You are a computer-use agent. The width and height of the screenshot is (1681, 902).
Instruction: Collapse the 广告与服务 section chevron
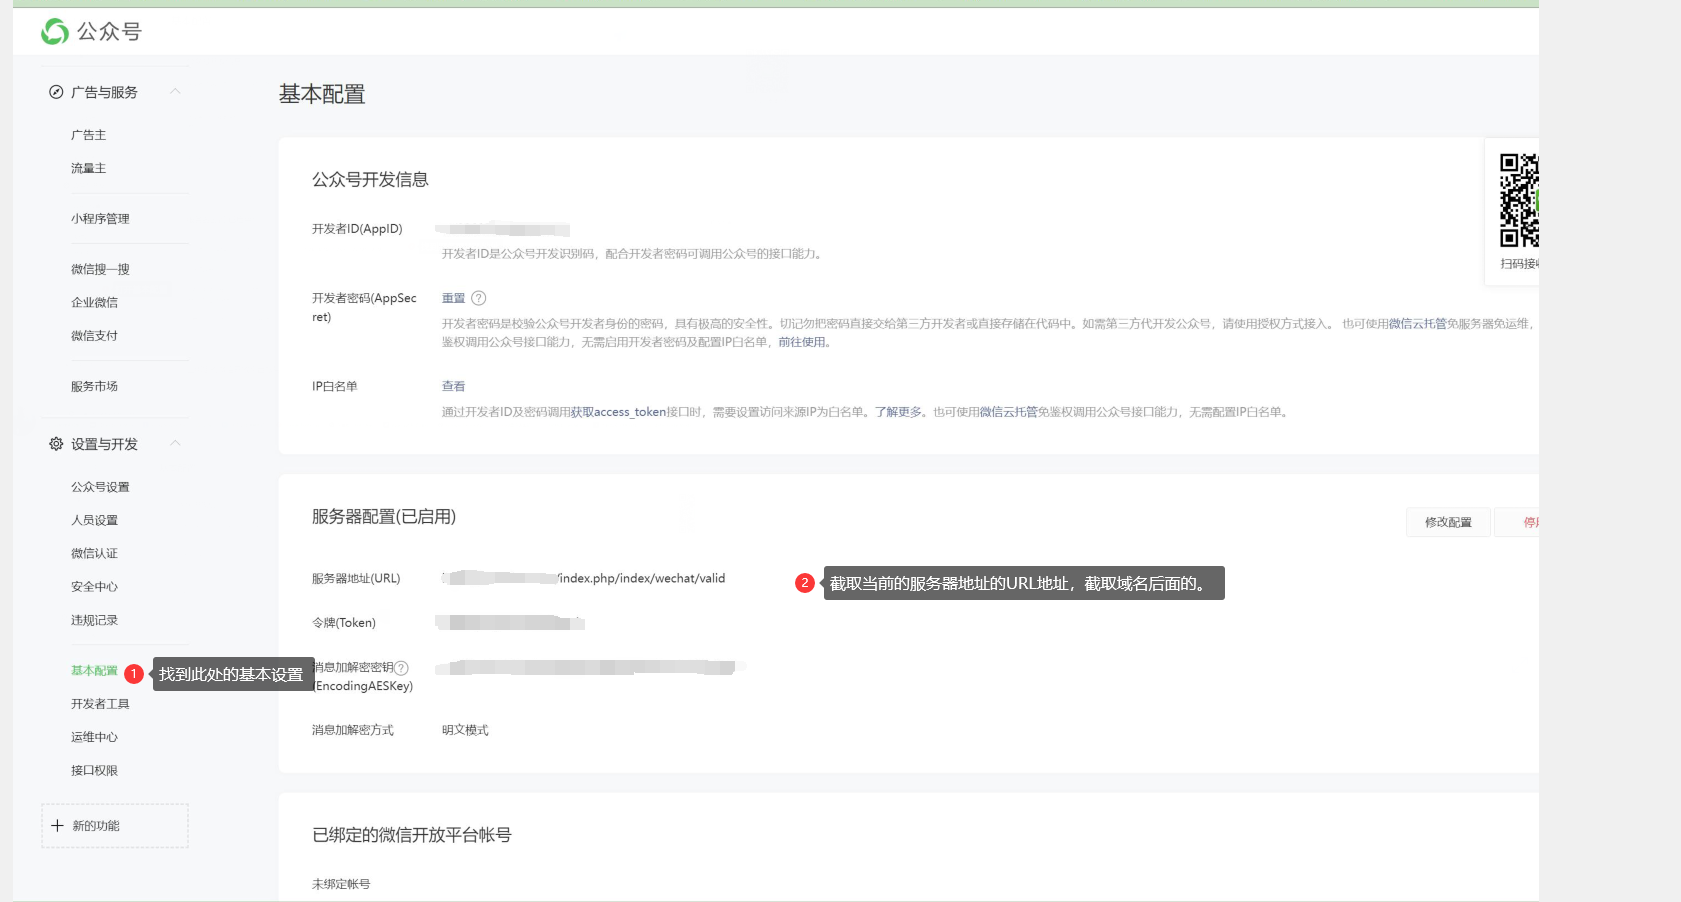tap(175, 92)
